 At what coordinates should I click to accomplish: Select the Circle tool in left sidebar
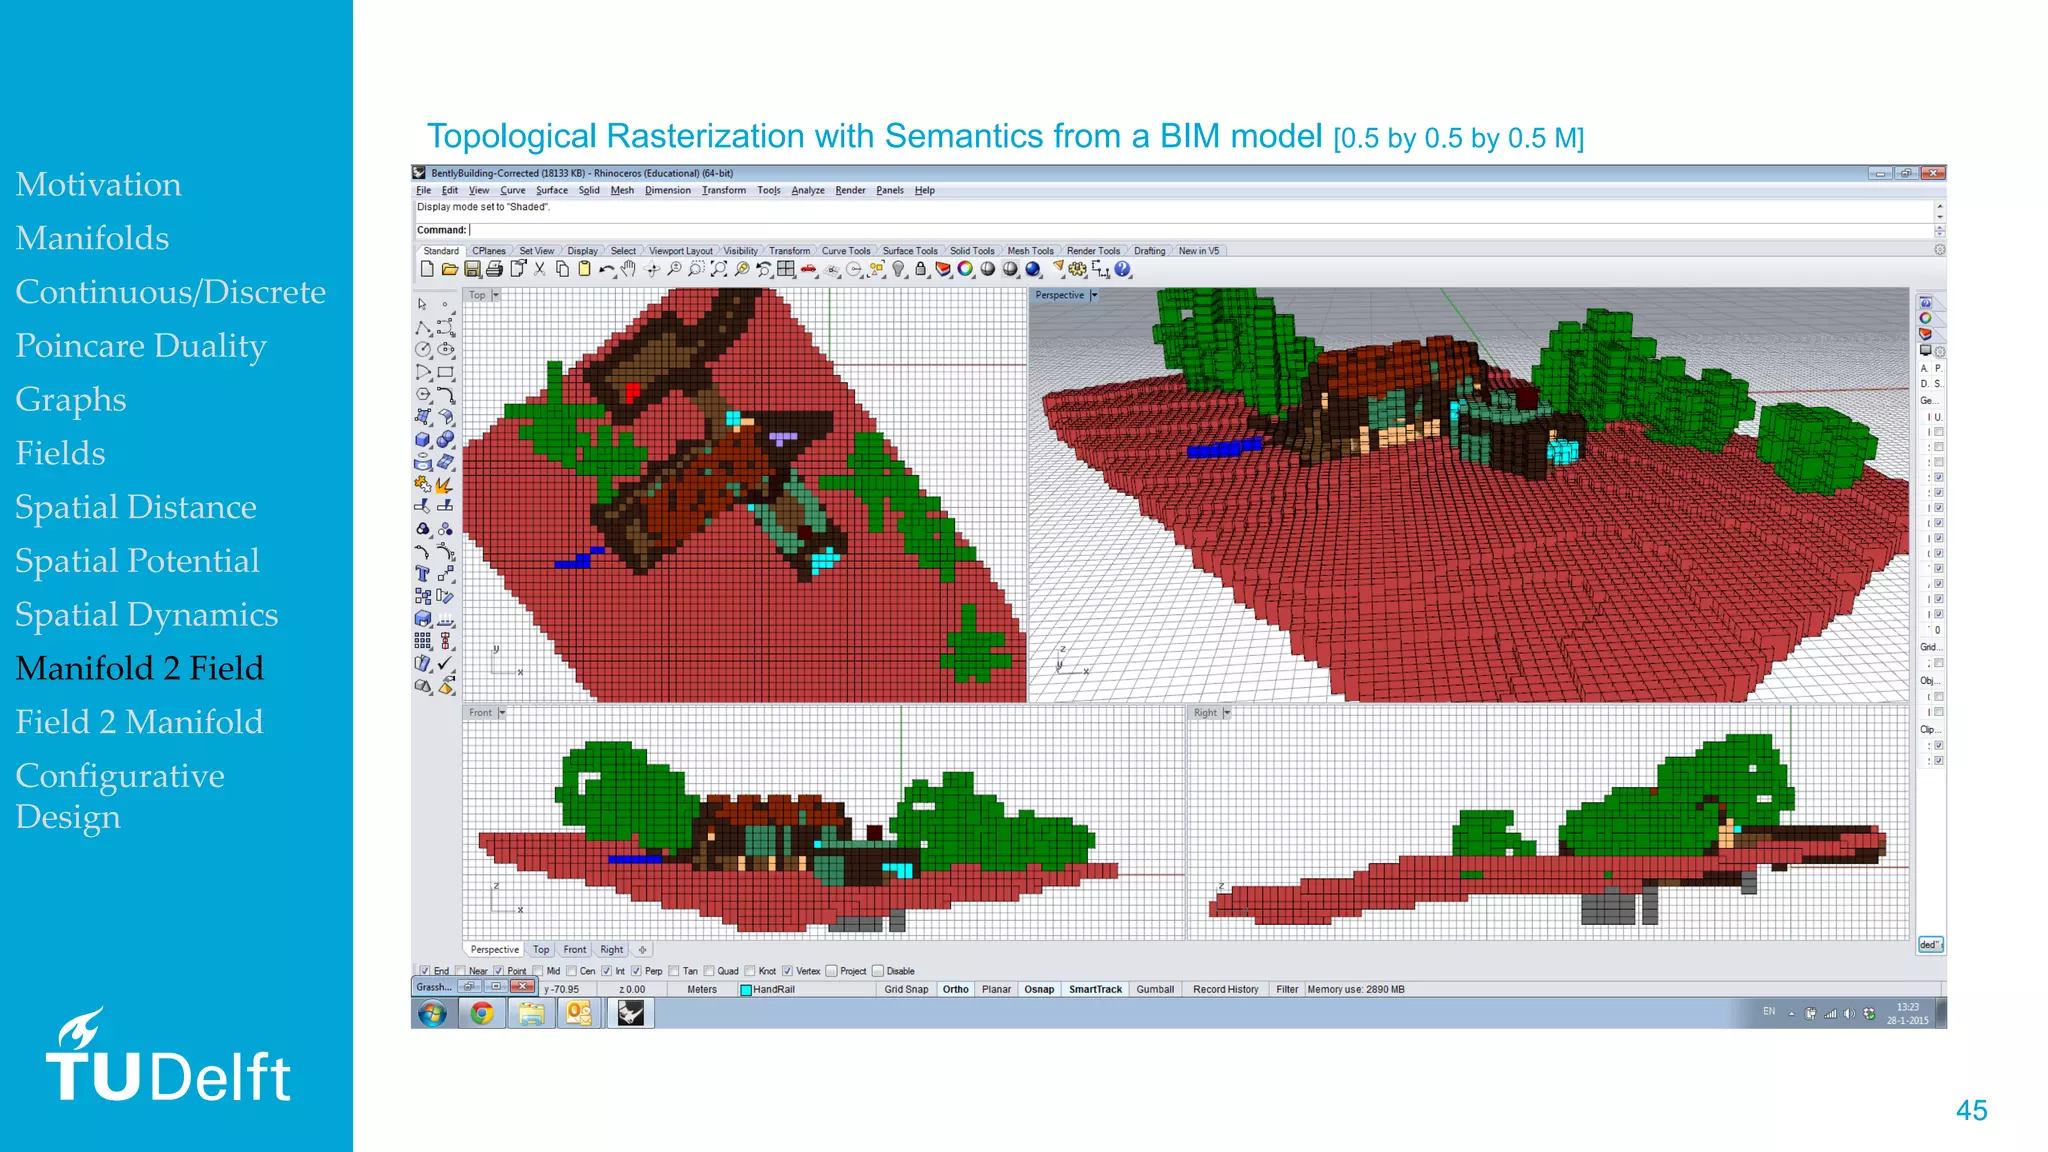[423, 349]
